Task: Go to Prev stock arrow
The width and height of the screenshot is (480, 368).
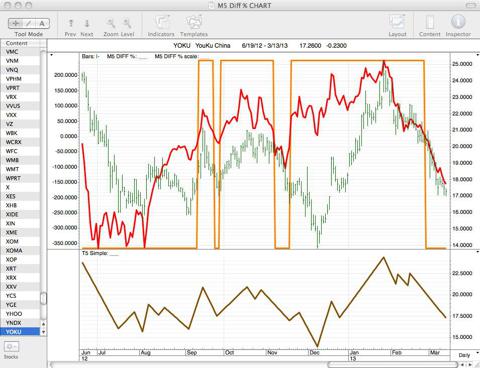Action: [71, 23]
